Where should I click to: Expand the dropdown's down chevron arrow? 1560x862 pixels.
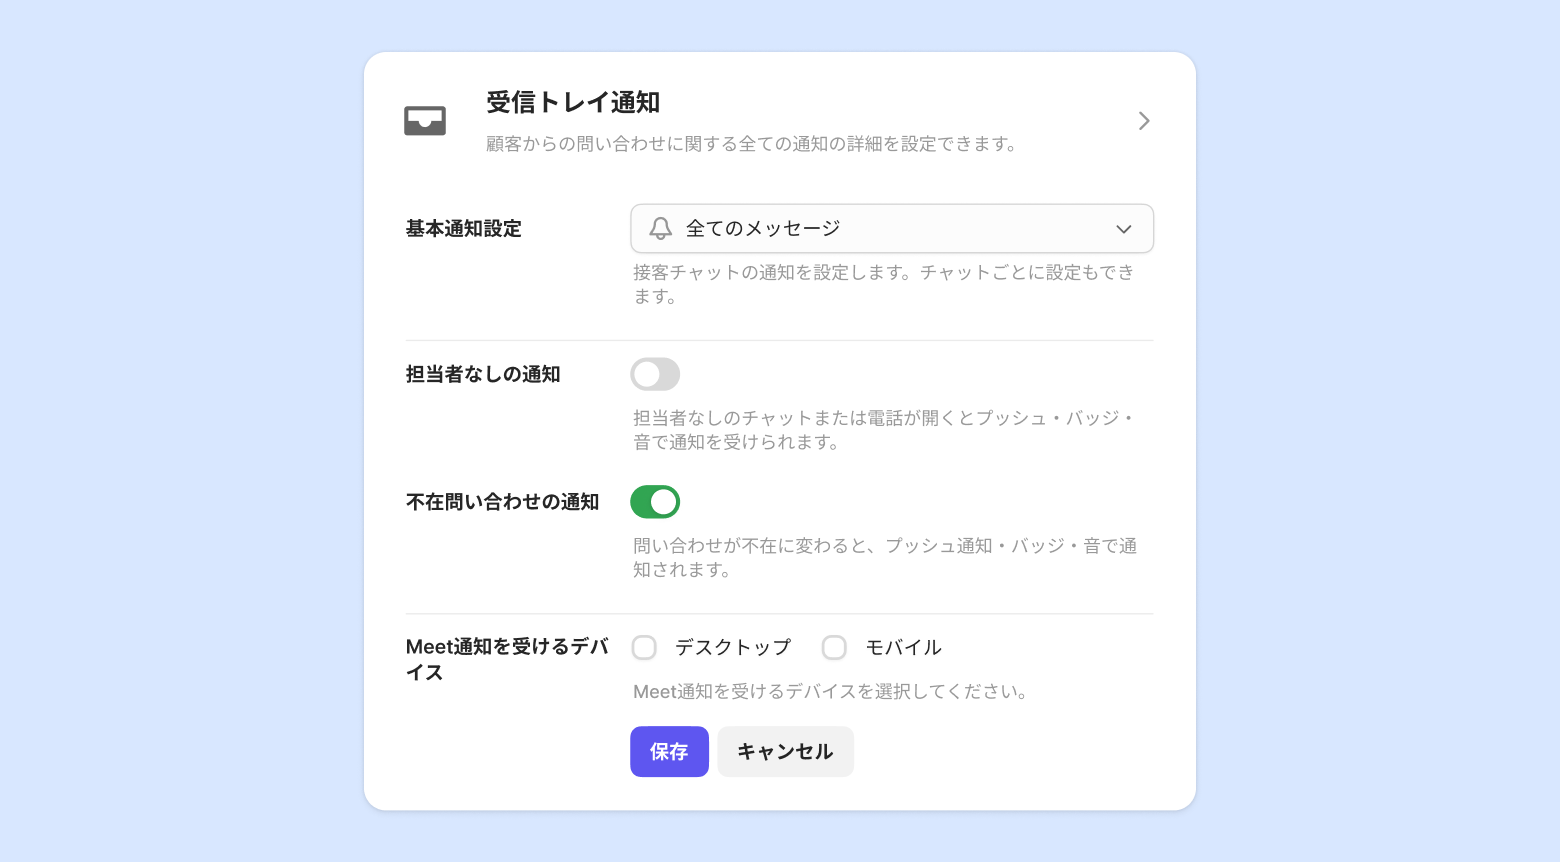click(x=1124, y=229)
